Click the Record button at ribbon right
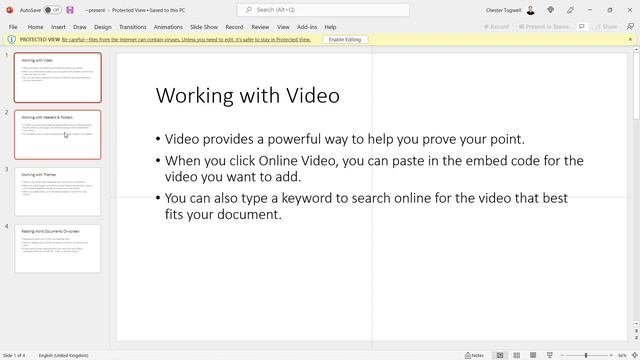 point(496,27)
